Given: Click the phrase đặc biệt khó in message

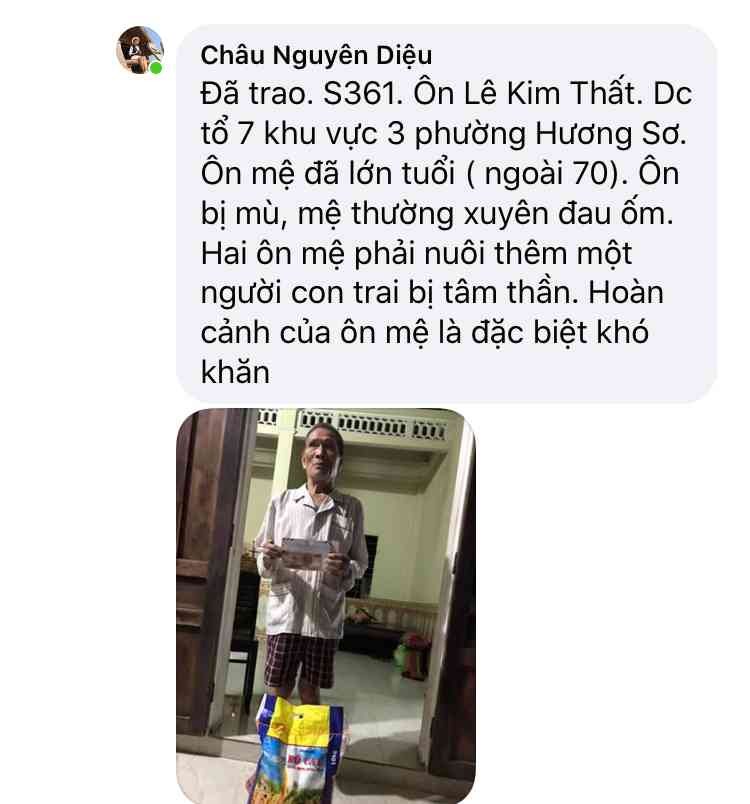Looking at the screenshot, I should point(560,333).
